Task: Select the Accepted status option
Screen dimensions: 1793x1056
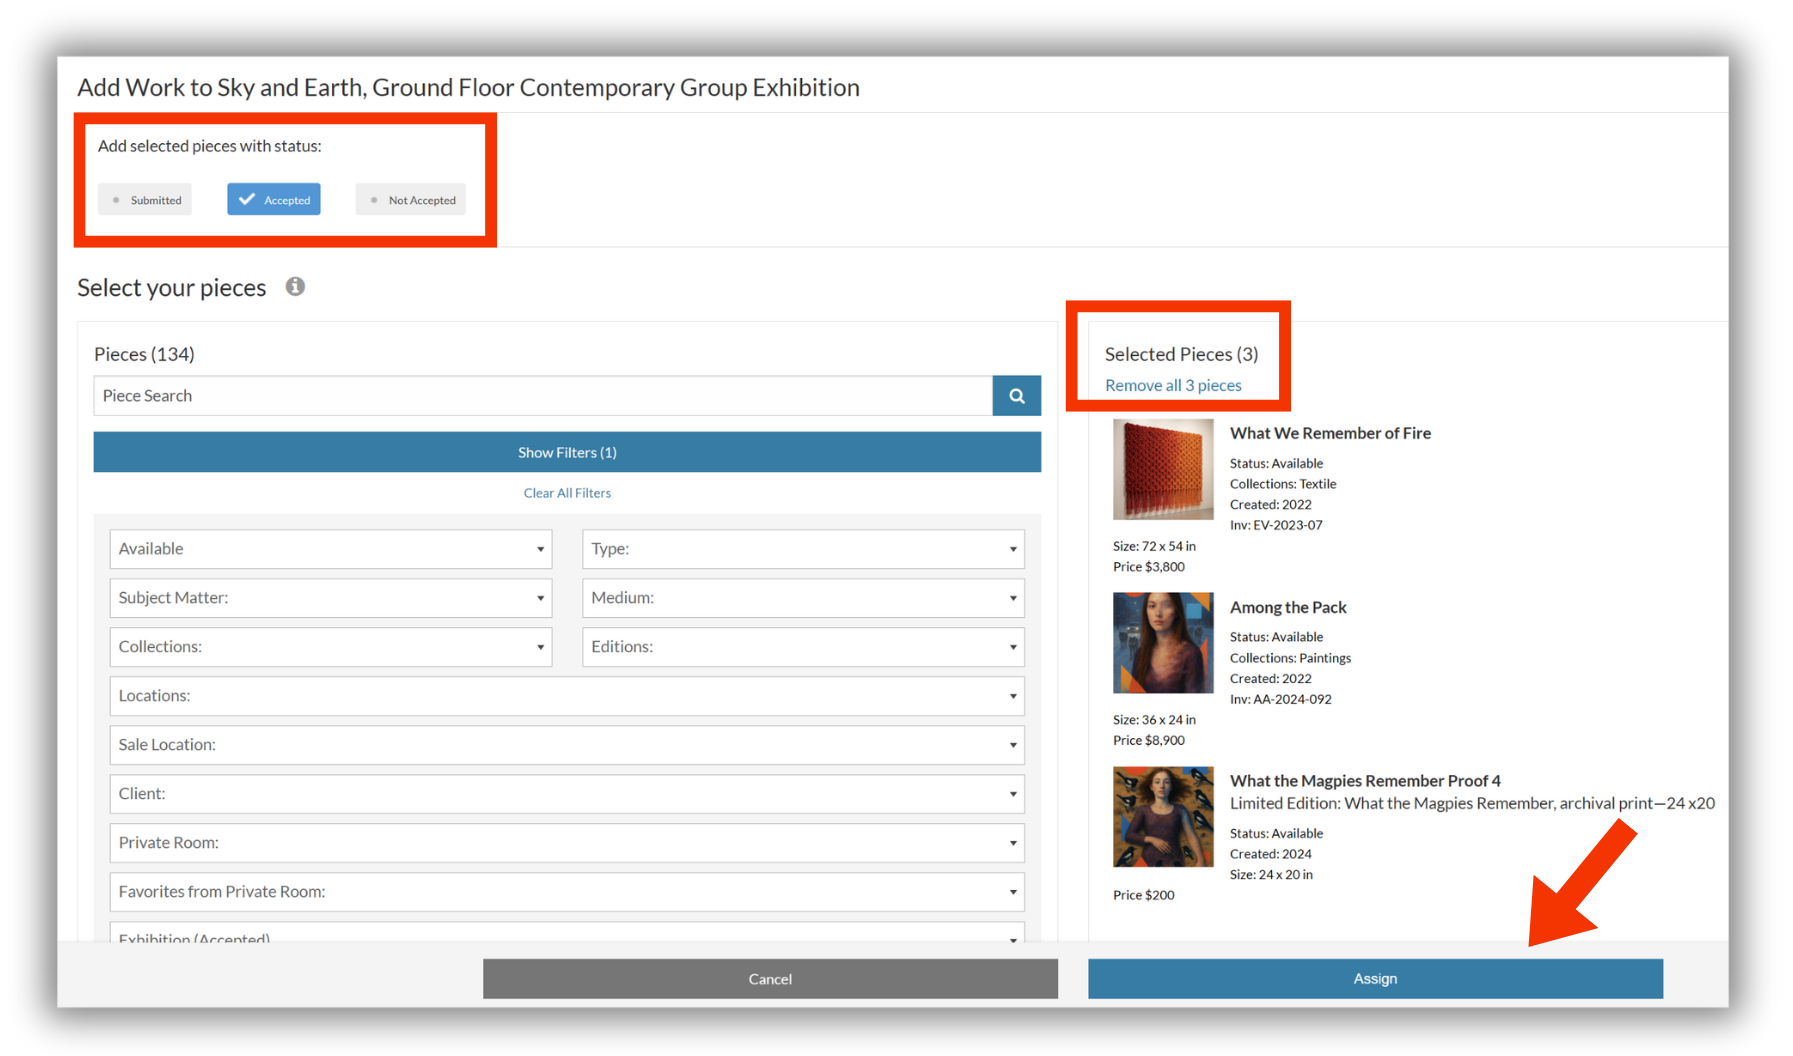Action: [x=274, y=200]
